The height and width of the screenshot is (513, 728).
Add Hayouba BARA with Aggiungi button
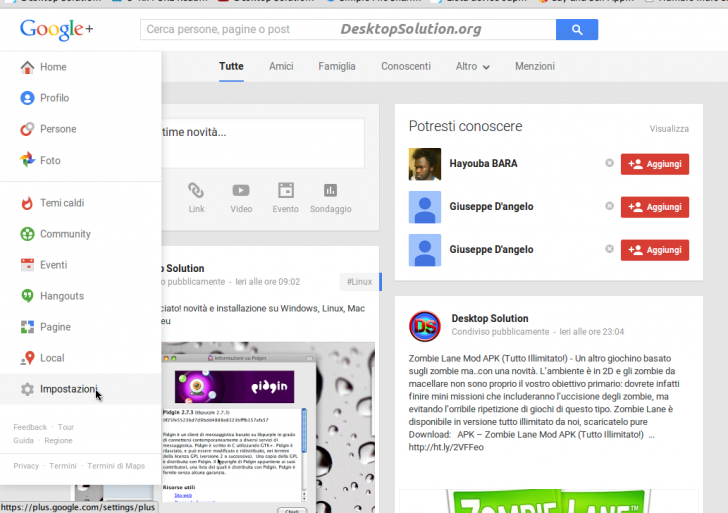tap(655, 164)
